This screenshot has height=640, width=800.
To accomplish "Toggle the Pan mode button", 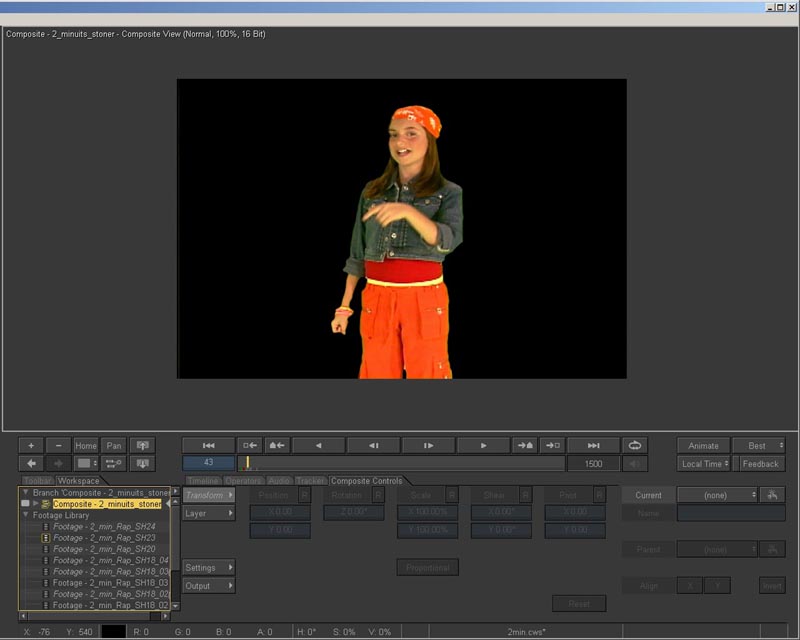I will click(x=114, y=445).
